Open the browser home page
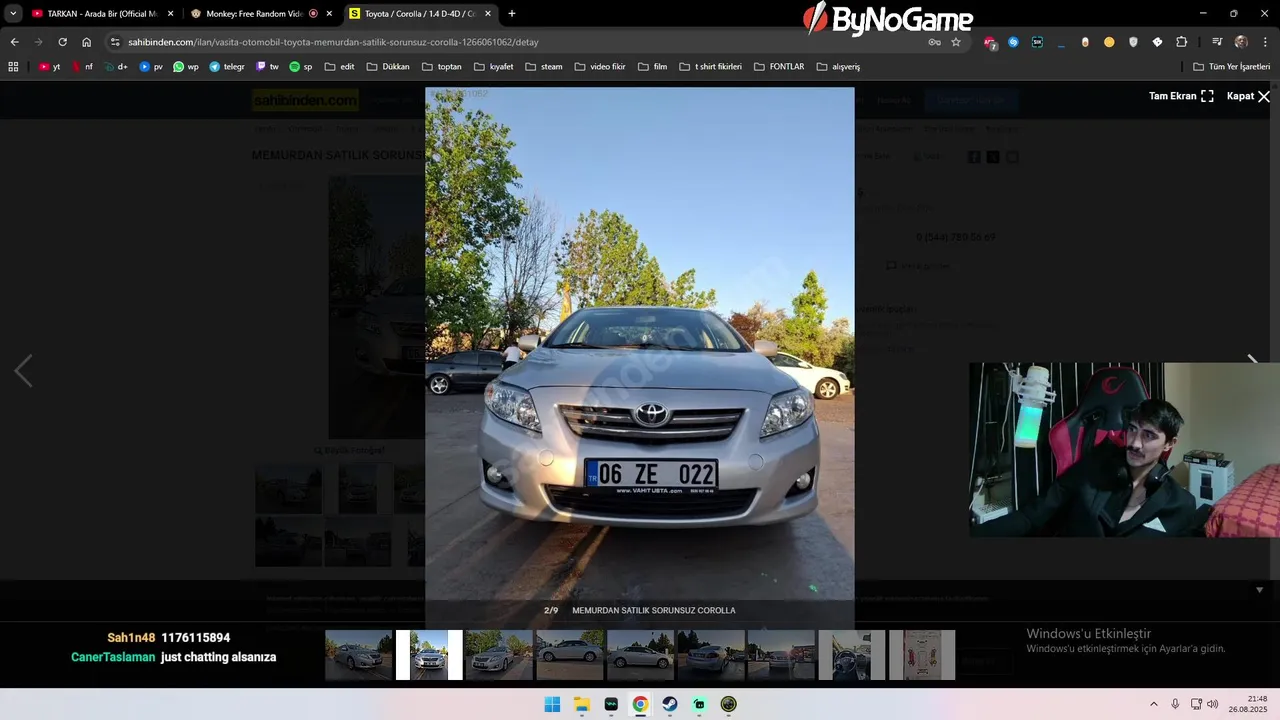Image resolution: width=1280 pixels, height=720 pixels. point(86,42)
